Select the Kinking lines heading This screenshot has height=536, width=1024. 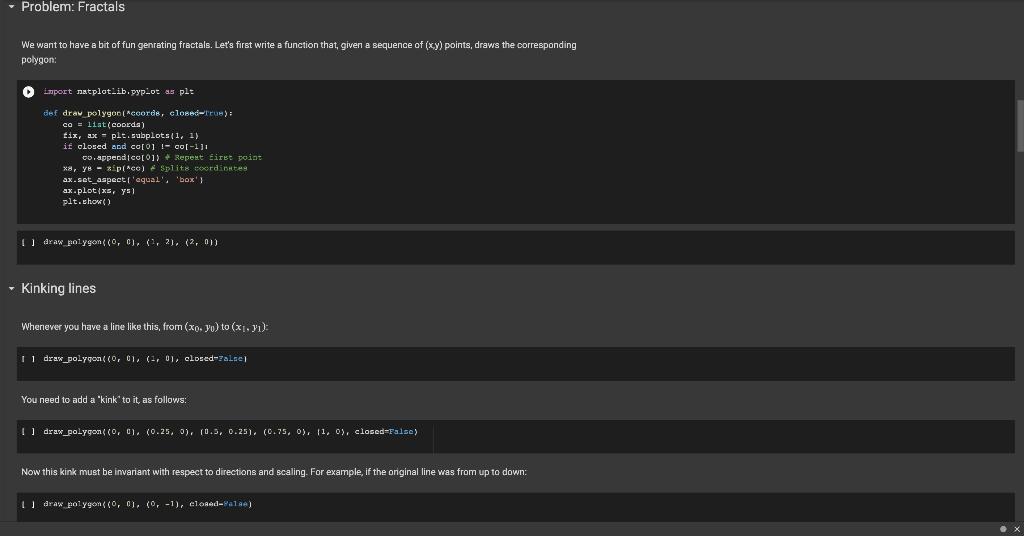click(x=59, y=289)
